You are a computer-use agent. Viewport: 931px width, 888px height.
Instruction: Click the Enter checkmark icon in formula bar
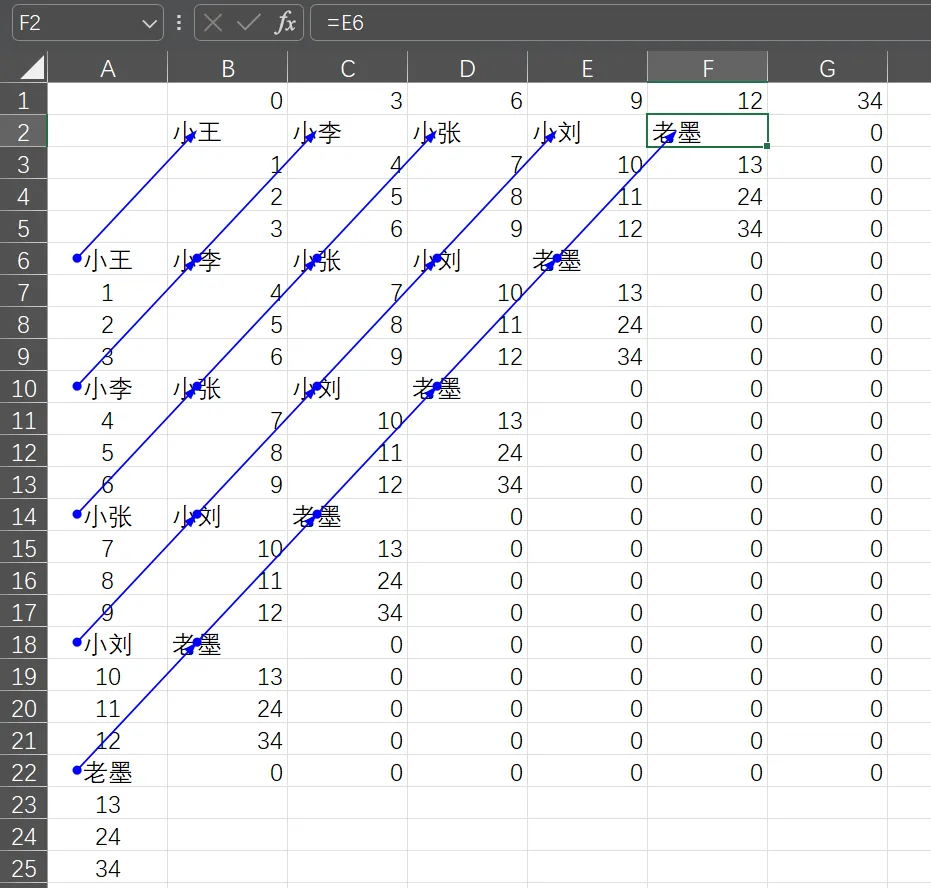click(248, 23)
